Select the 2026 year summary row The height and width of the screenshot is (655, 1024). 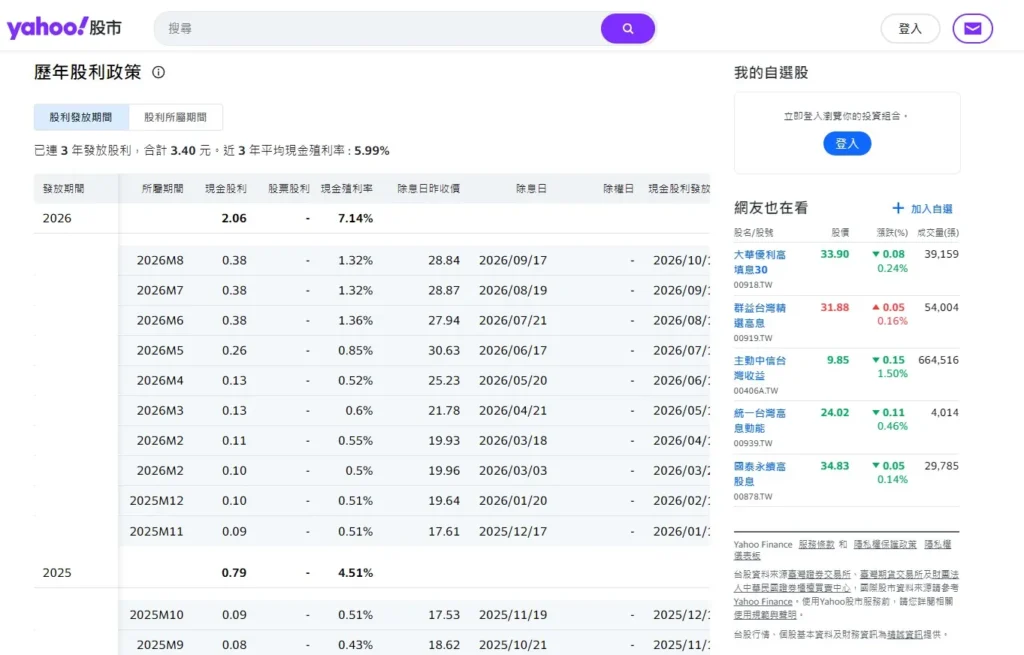pyautogui.click(x=372, y=218)
